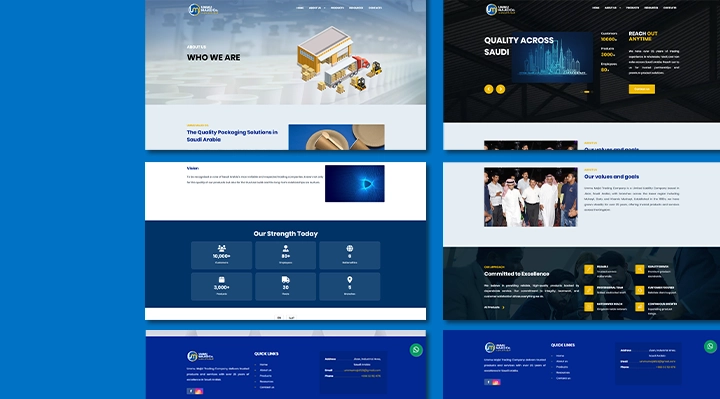
Task: Click the globe icon in Our Strength Today
Action: pyautogui.click(x=350, y=248)
